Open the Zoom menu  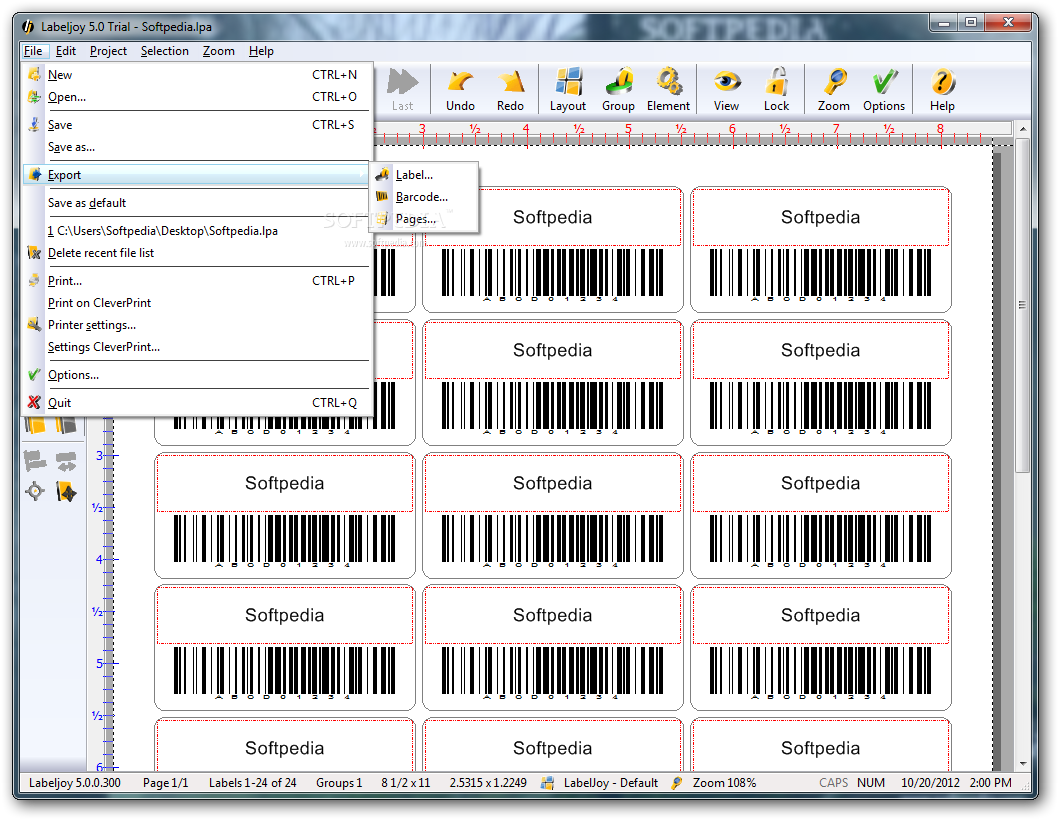219,51
